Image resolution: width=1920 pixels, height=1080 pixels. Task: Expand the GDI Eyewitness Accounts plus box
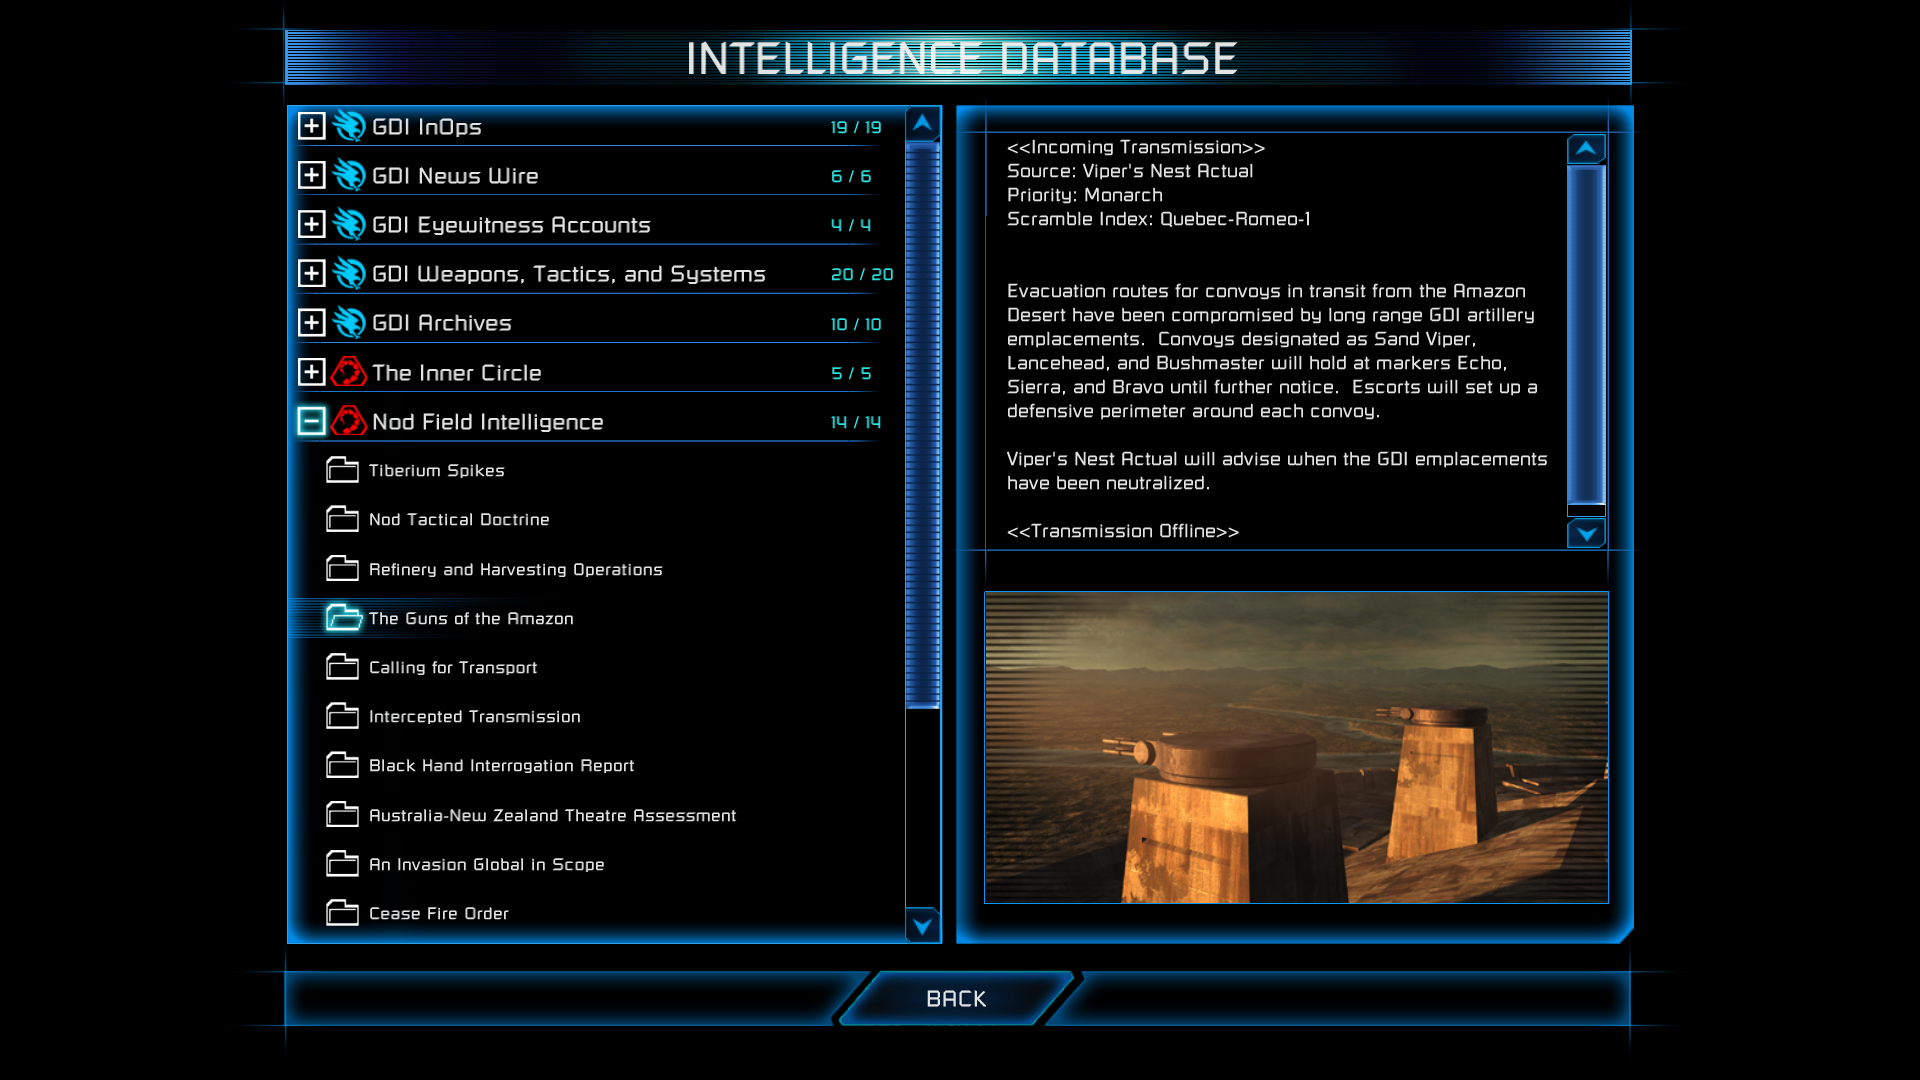[x=311, y=224]
